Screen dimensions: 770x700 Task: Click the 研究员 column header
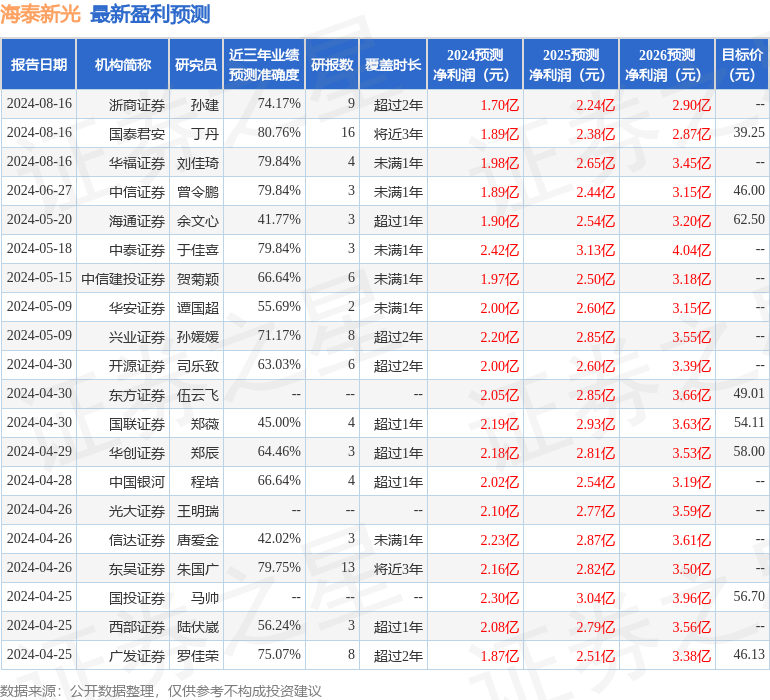tap(196, 64)
